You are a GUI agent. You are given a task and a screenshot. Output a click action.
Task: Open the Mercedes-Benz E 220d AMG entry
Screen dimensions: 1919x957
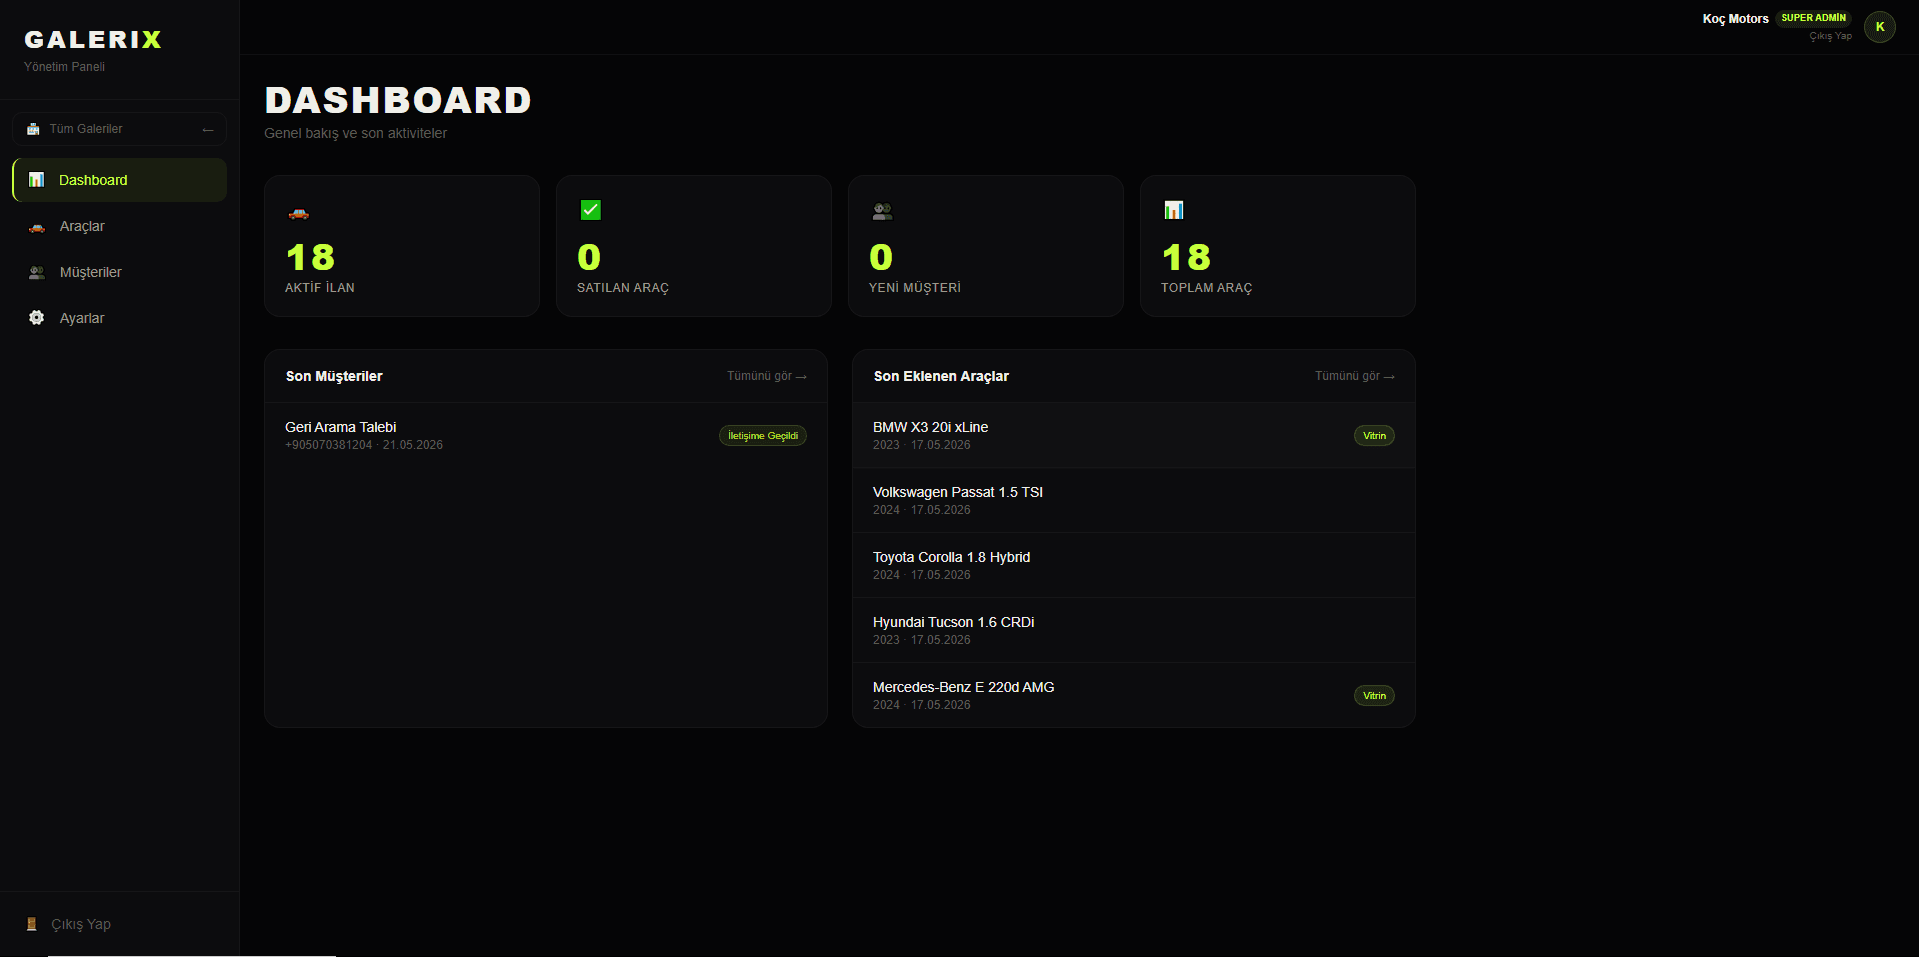[1134, 695]
